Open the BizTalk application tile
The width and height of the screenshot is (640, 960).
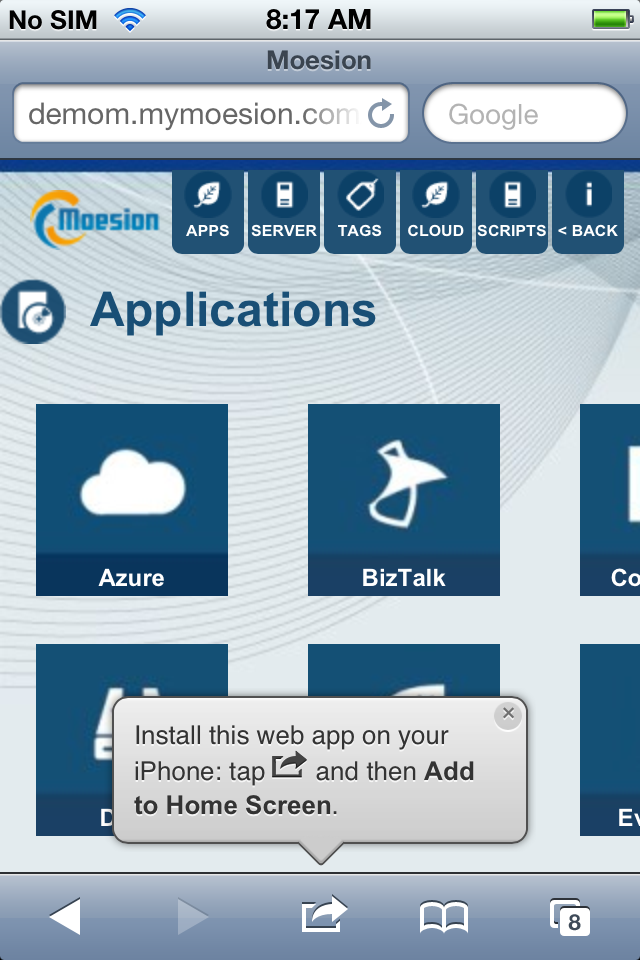coord(404,500)
